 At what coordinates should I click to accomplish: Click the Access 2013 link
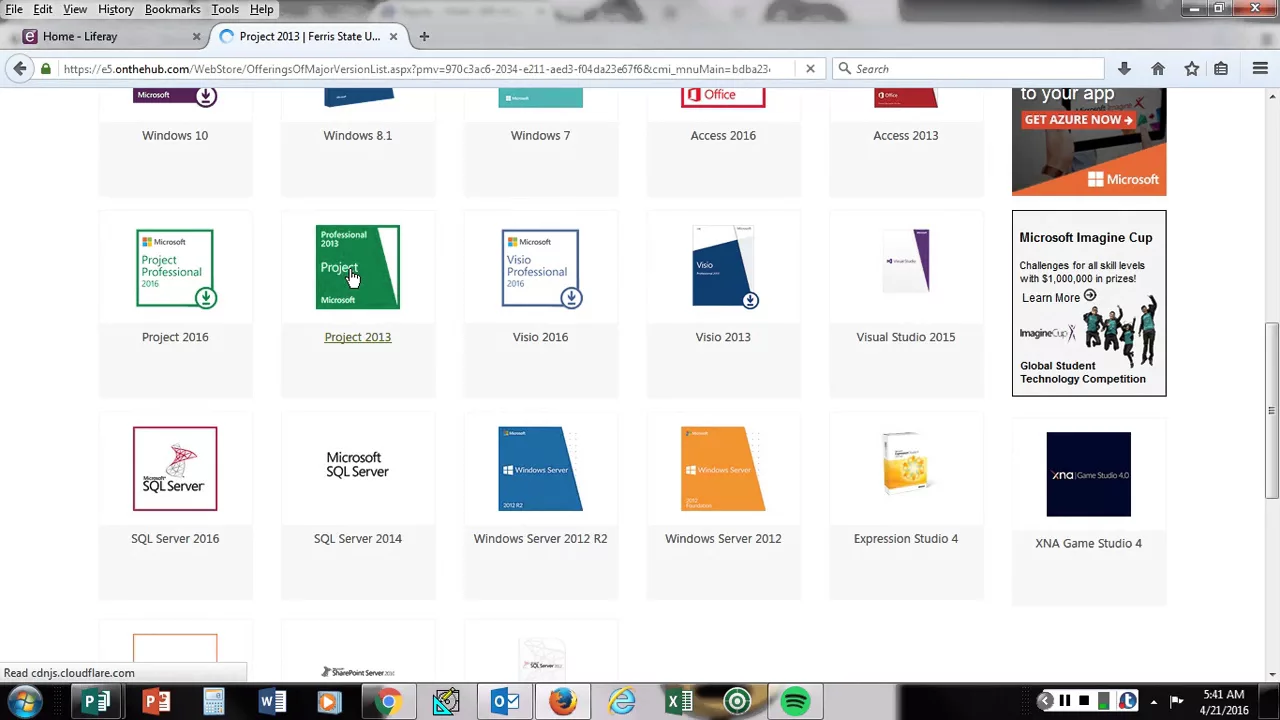click(x=906, y=135)
